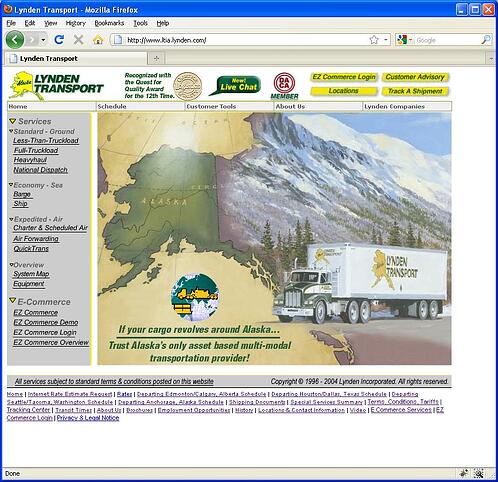Collapse the E-Commerce section triangle
This screenshot has width=498, height=482.
13,301
